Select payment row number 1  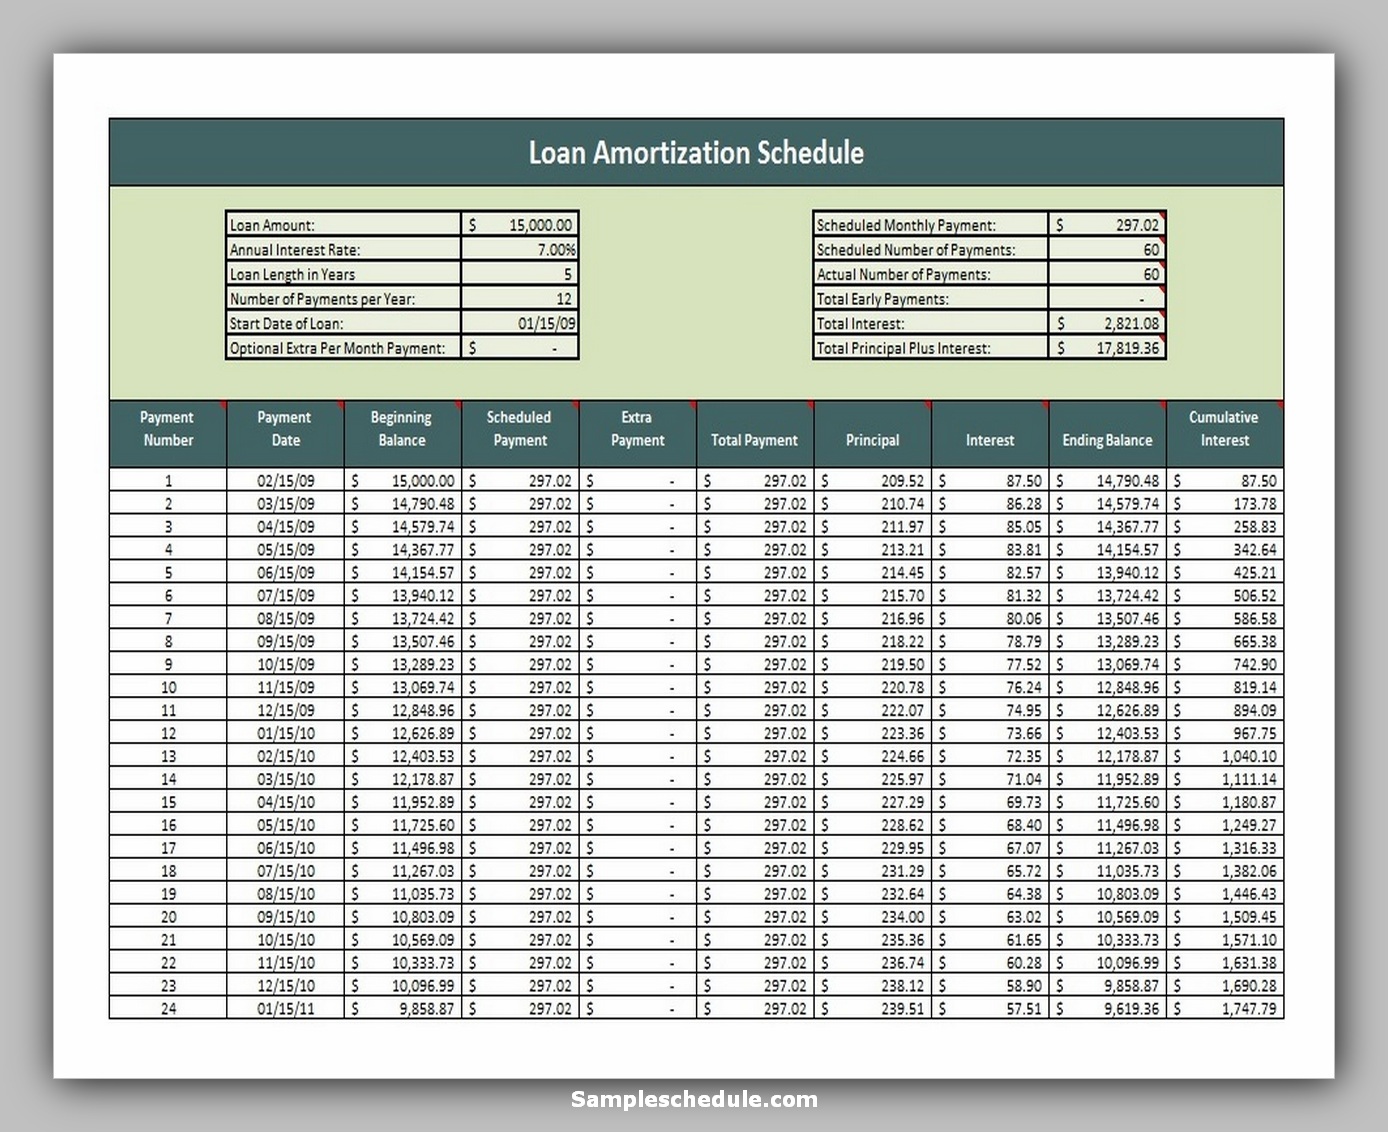(167, 480)
